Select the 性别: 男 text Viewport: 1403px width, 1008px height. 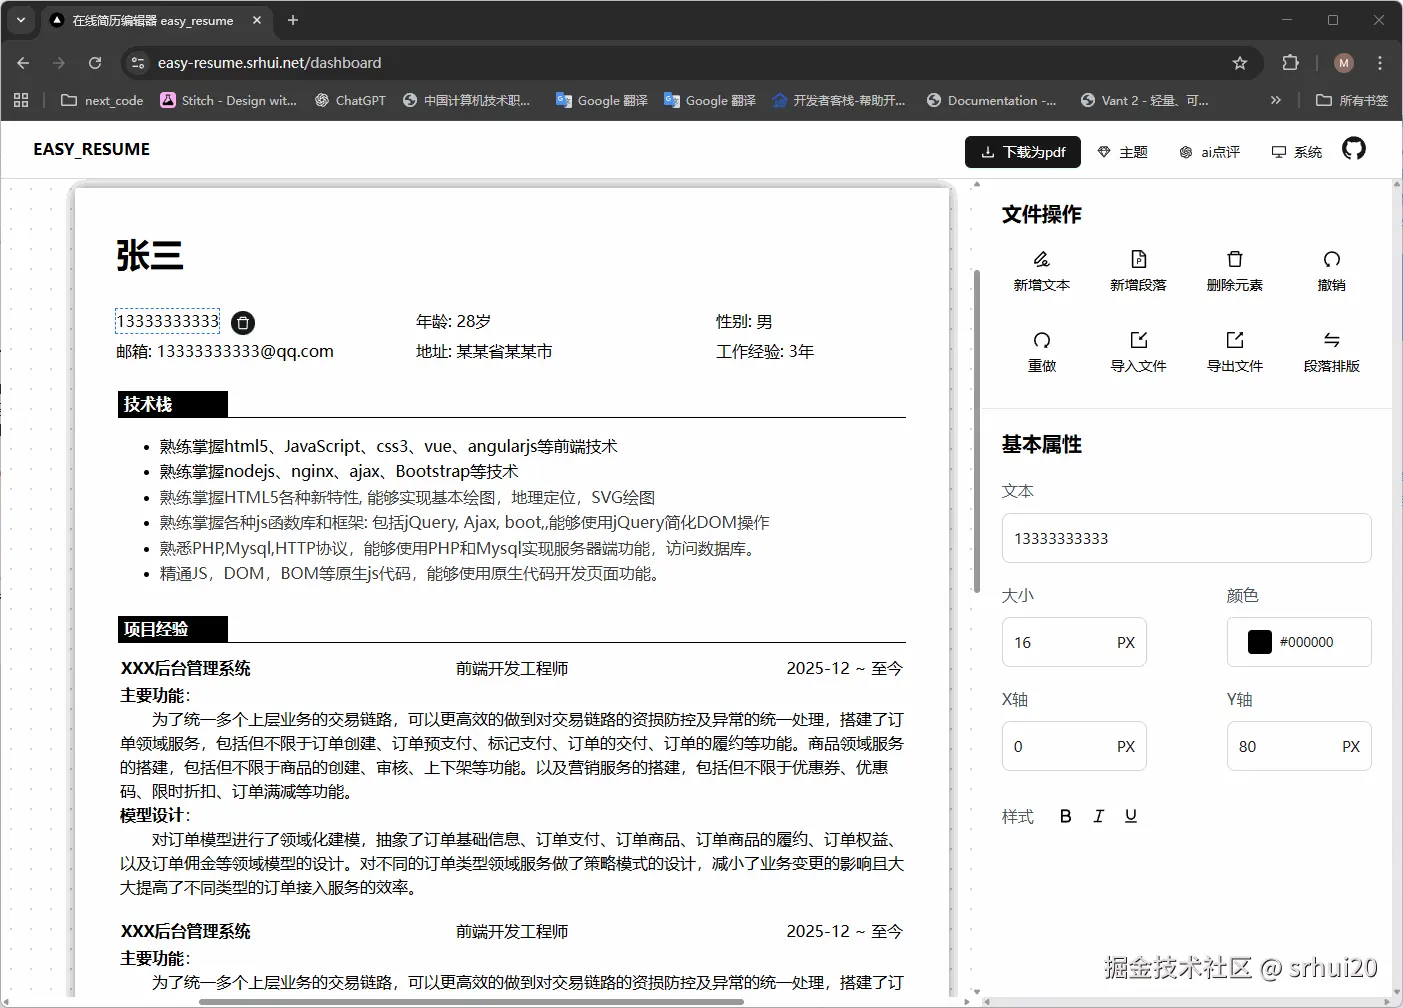point(744,321)
